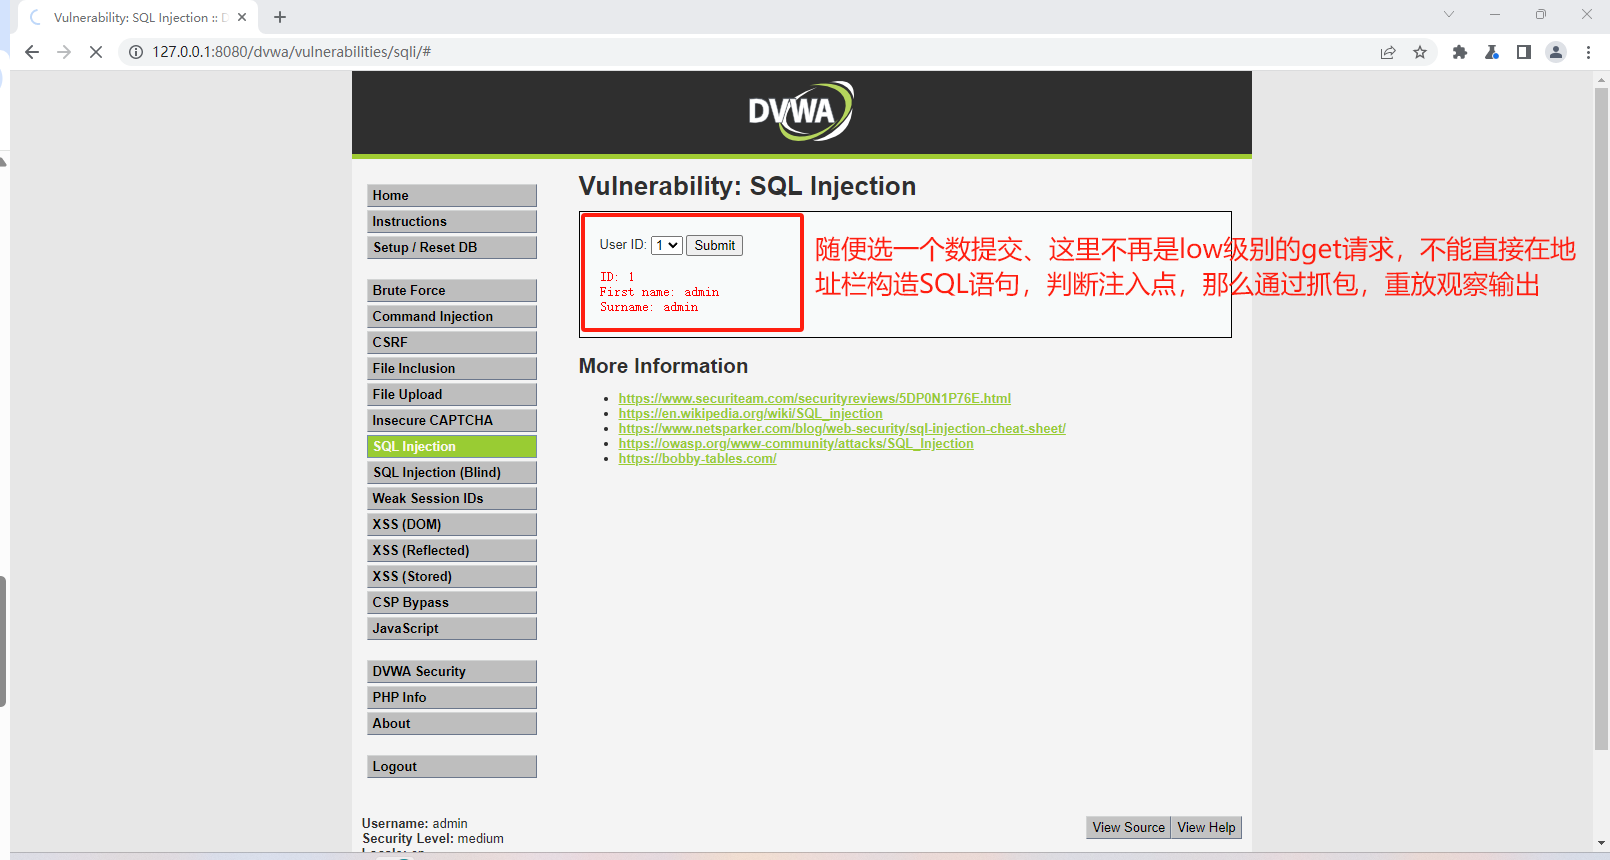Click the DVWA logo
This screenshot has height=860, width=1610.
[801, 111]
